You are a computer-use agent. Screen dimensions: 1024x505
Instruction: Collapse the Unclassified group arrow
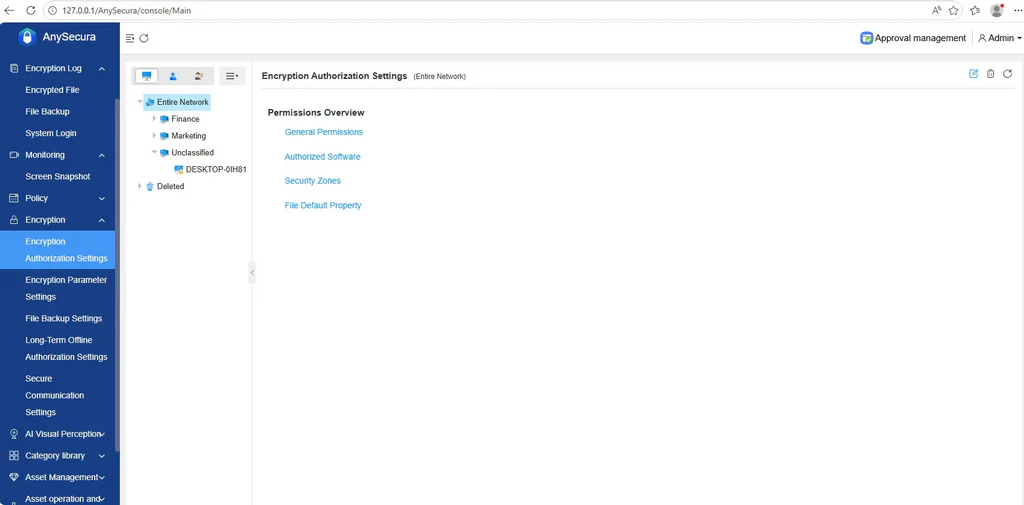pos(154,152)
